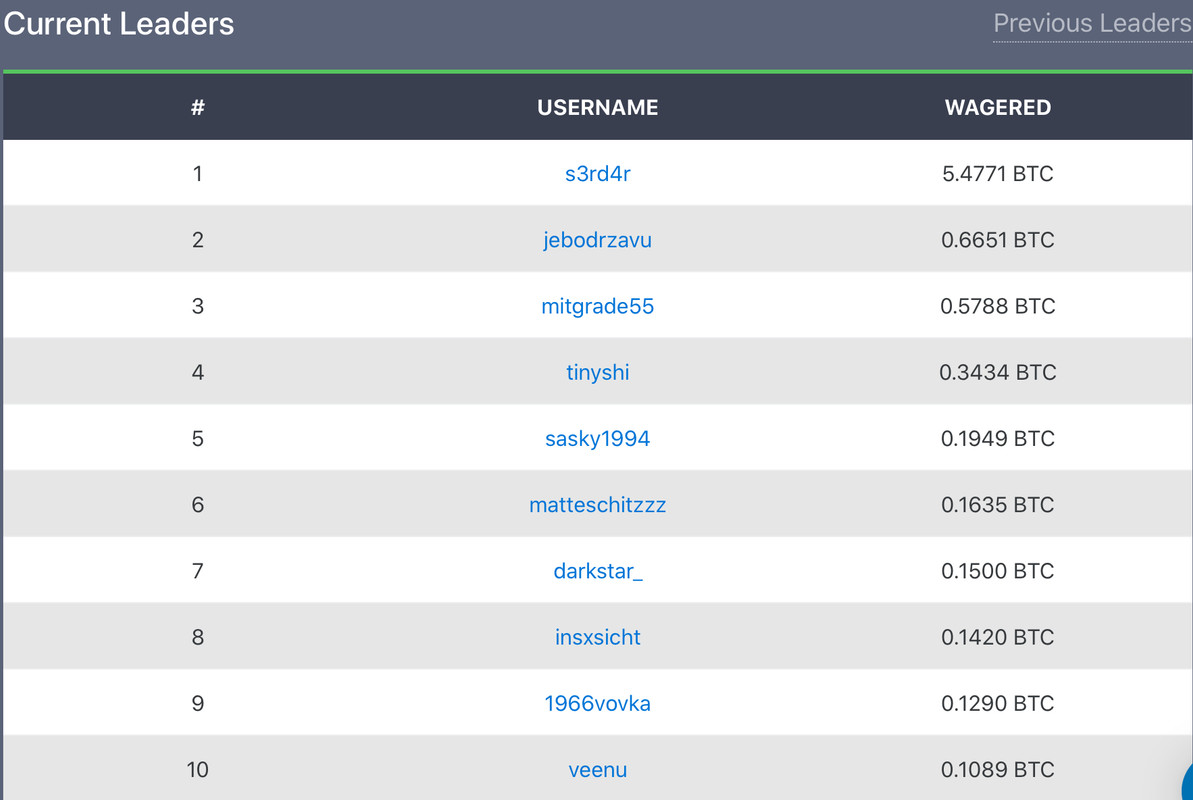The height and width of the screenshot is (800, 1193).
Task: Select the darkstar_ username link
Action: [x=598, y=571]
